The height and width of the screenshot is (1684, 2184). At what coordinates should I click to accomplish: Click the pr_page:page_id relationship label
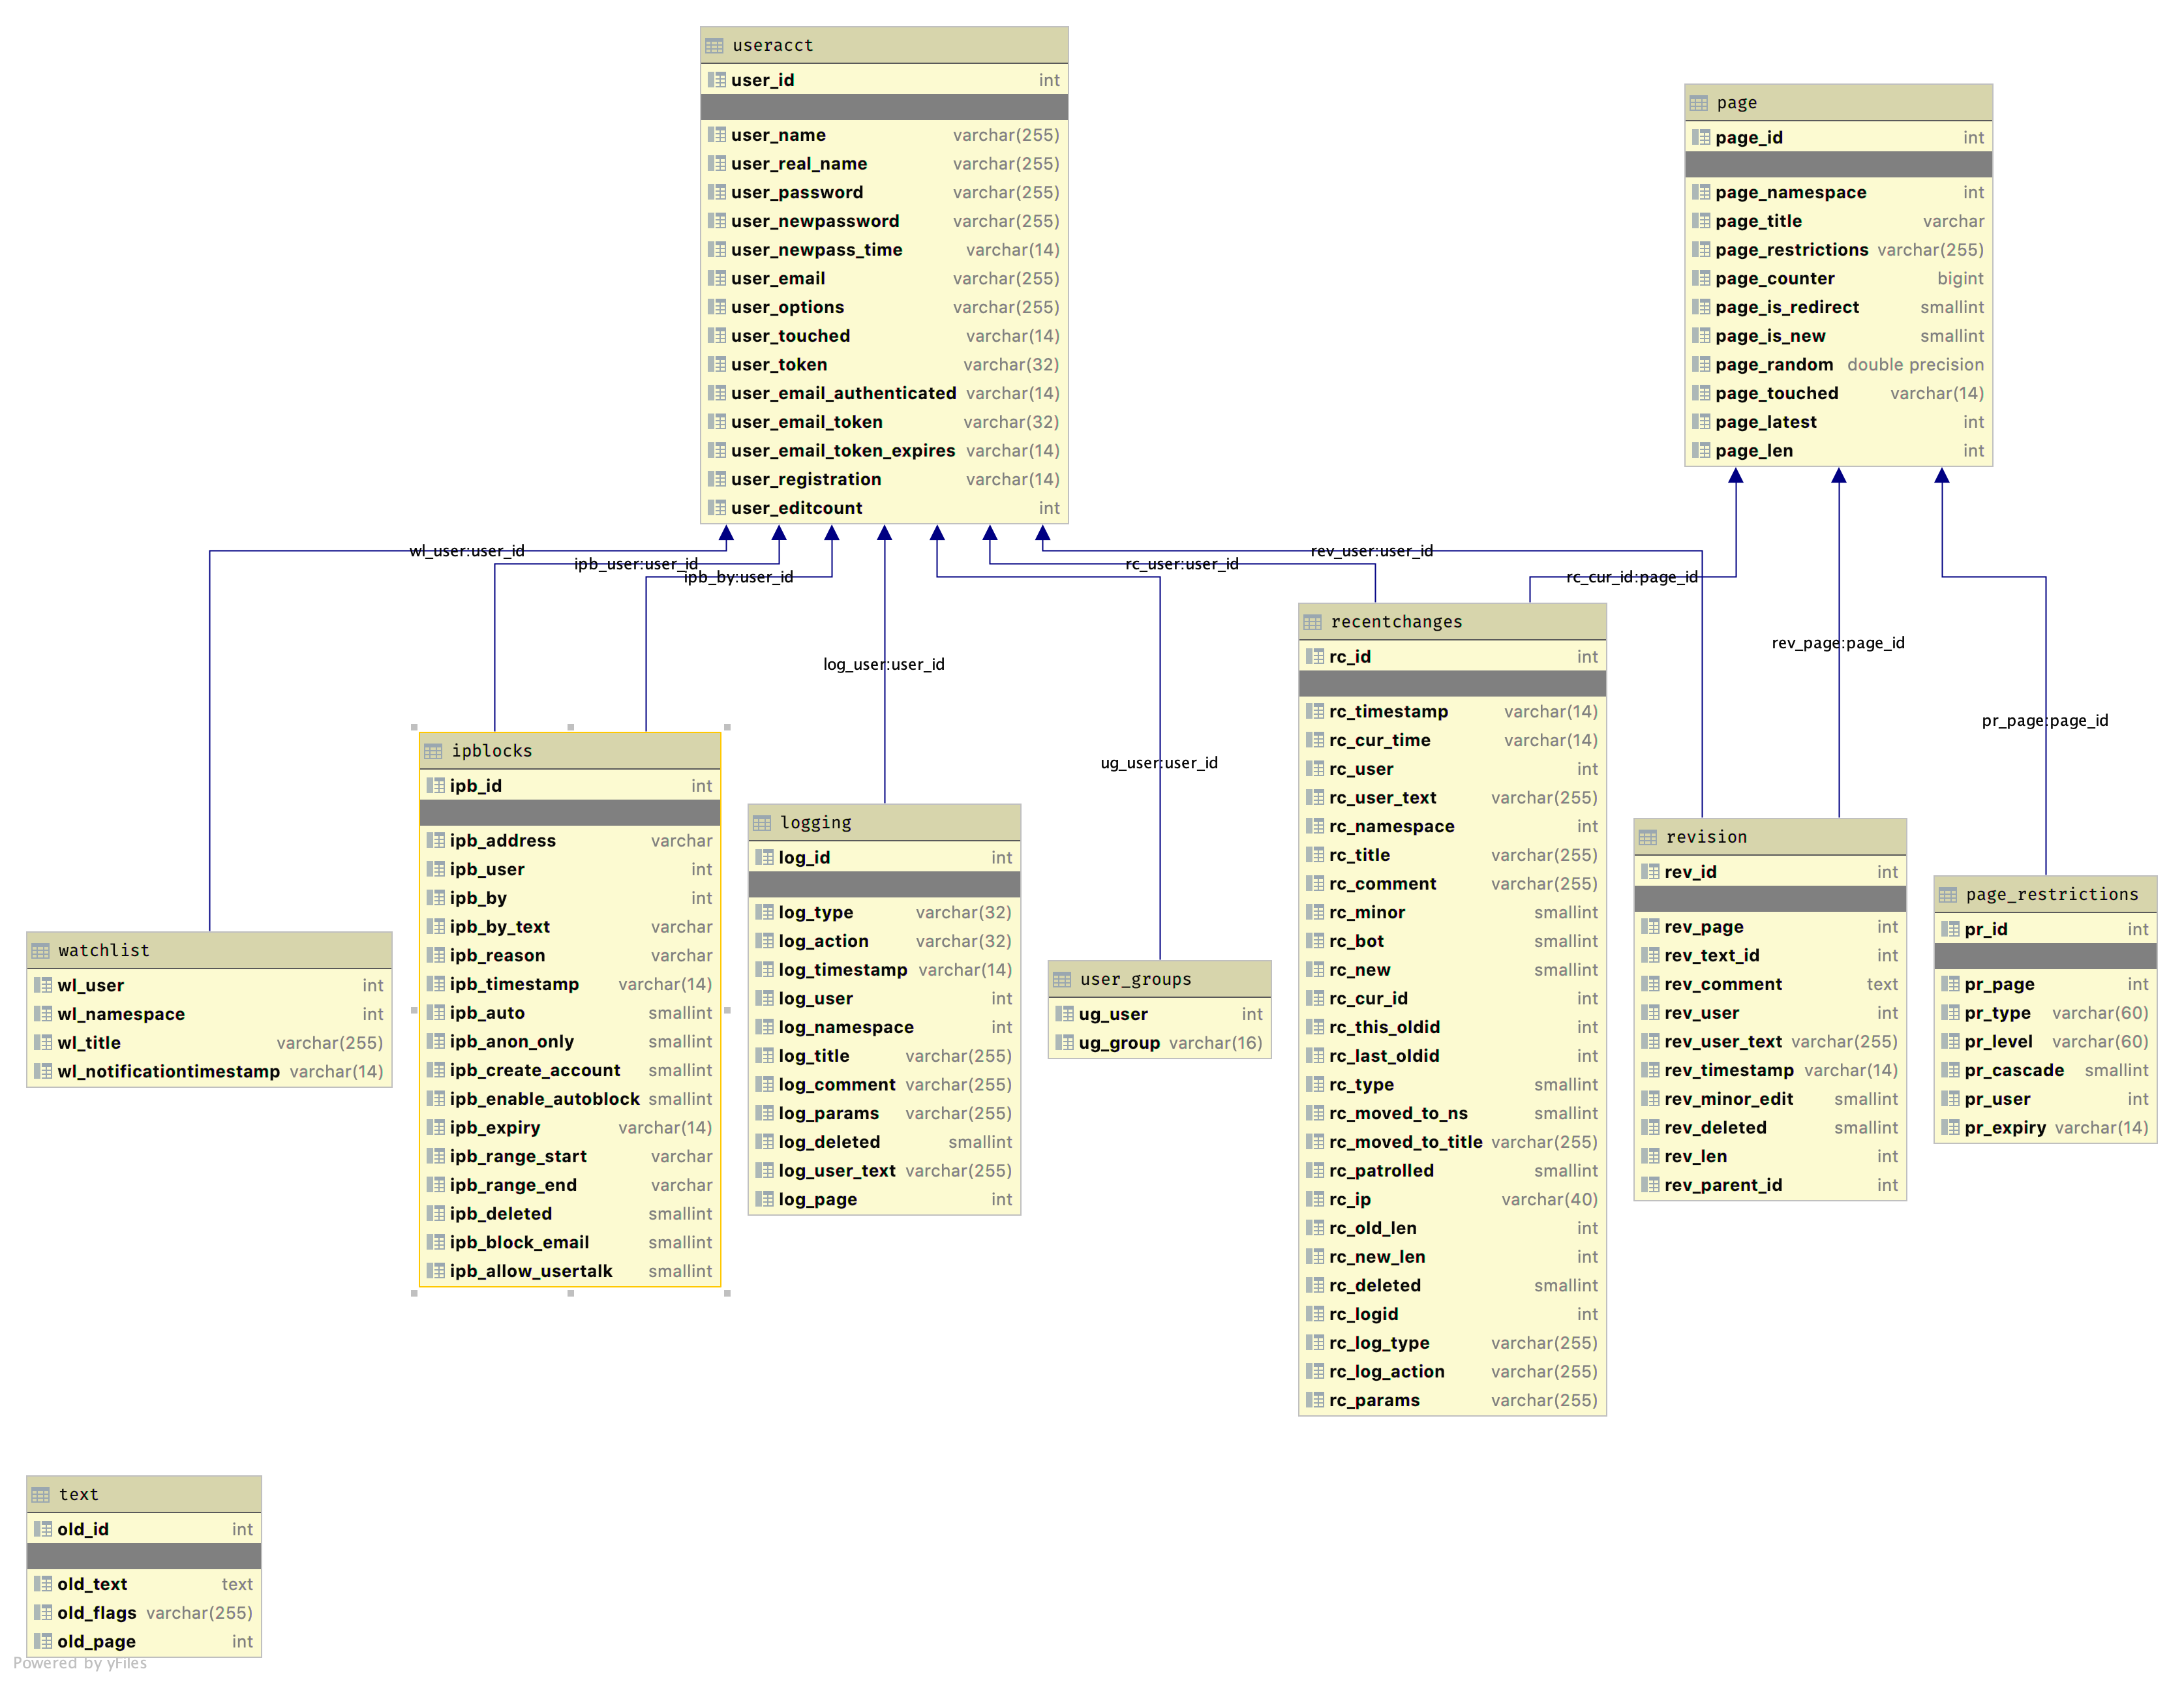[2044, 720]
